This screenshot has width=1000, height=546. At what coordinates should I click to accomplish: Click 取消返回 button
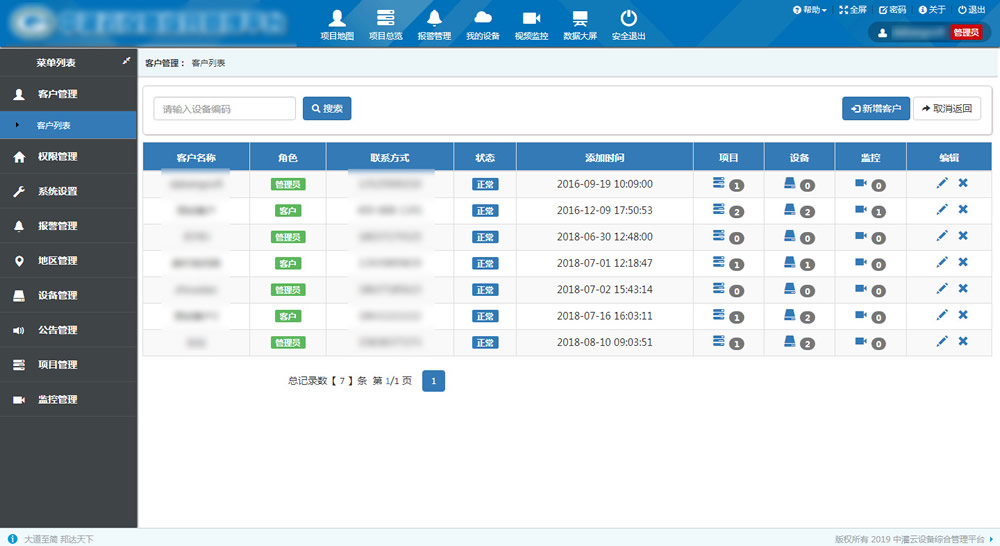[x=946, y=108]
